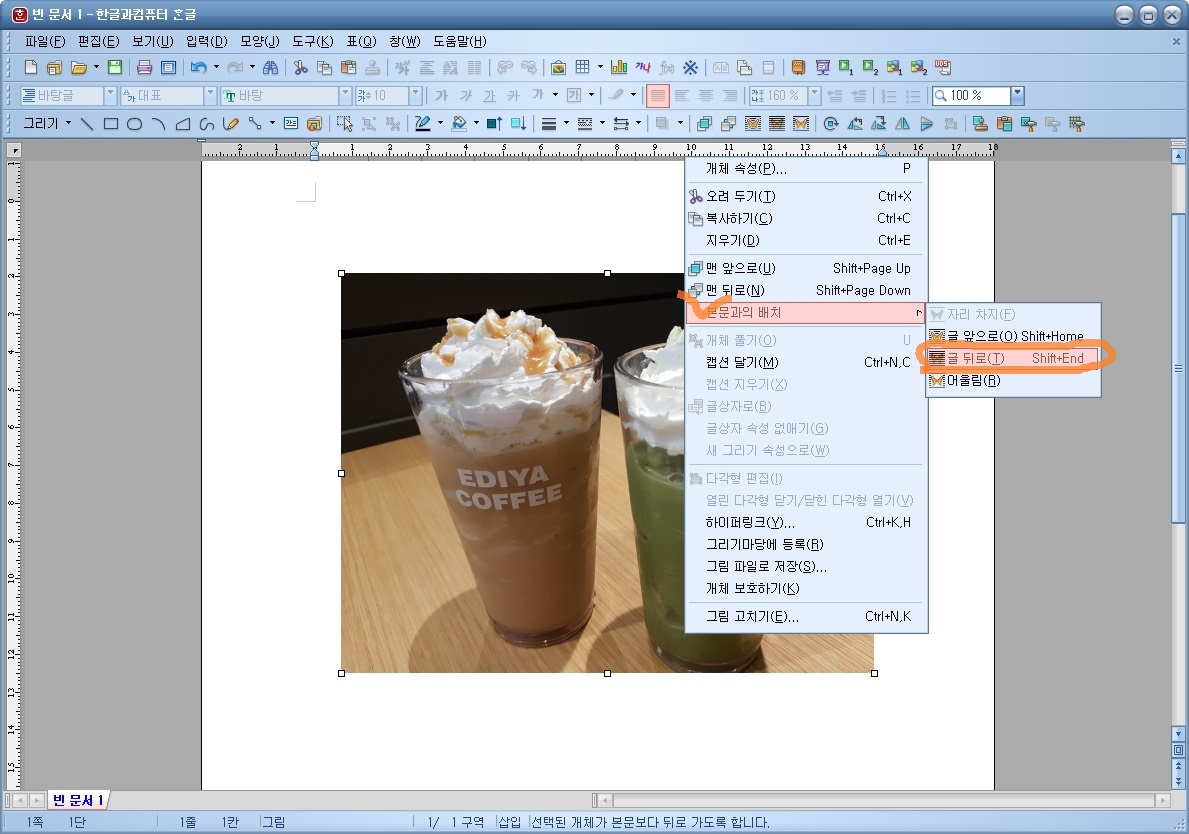
Task: Select 캡션 달기(M) menu entry
Action: point(806,362)
